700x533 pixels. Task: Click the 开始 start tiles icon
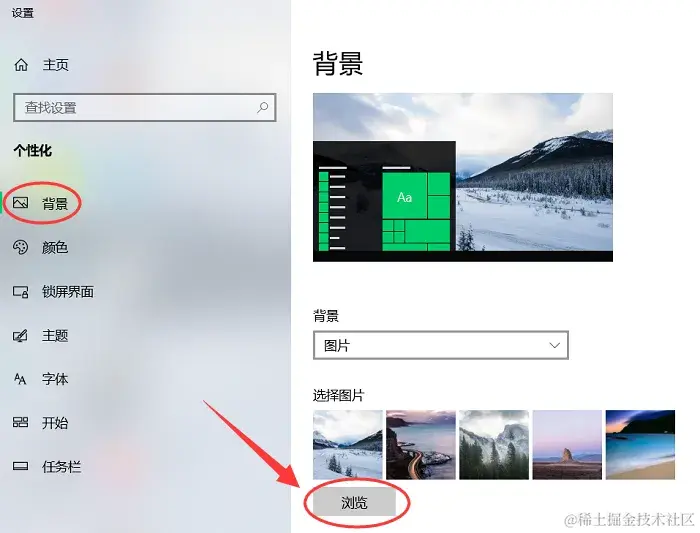(x=21, y=422)
